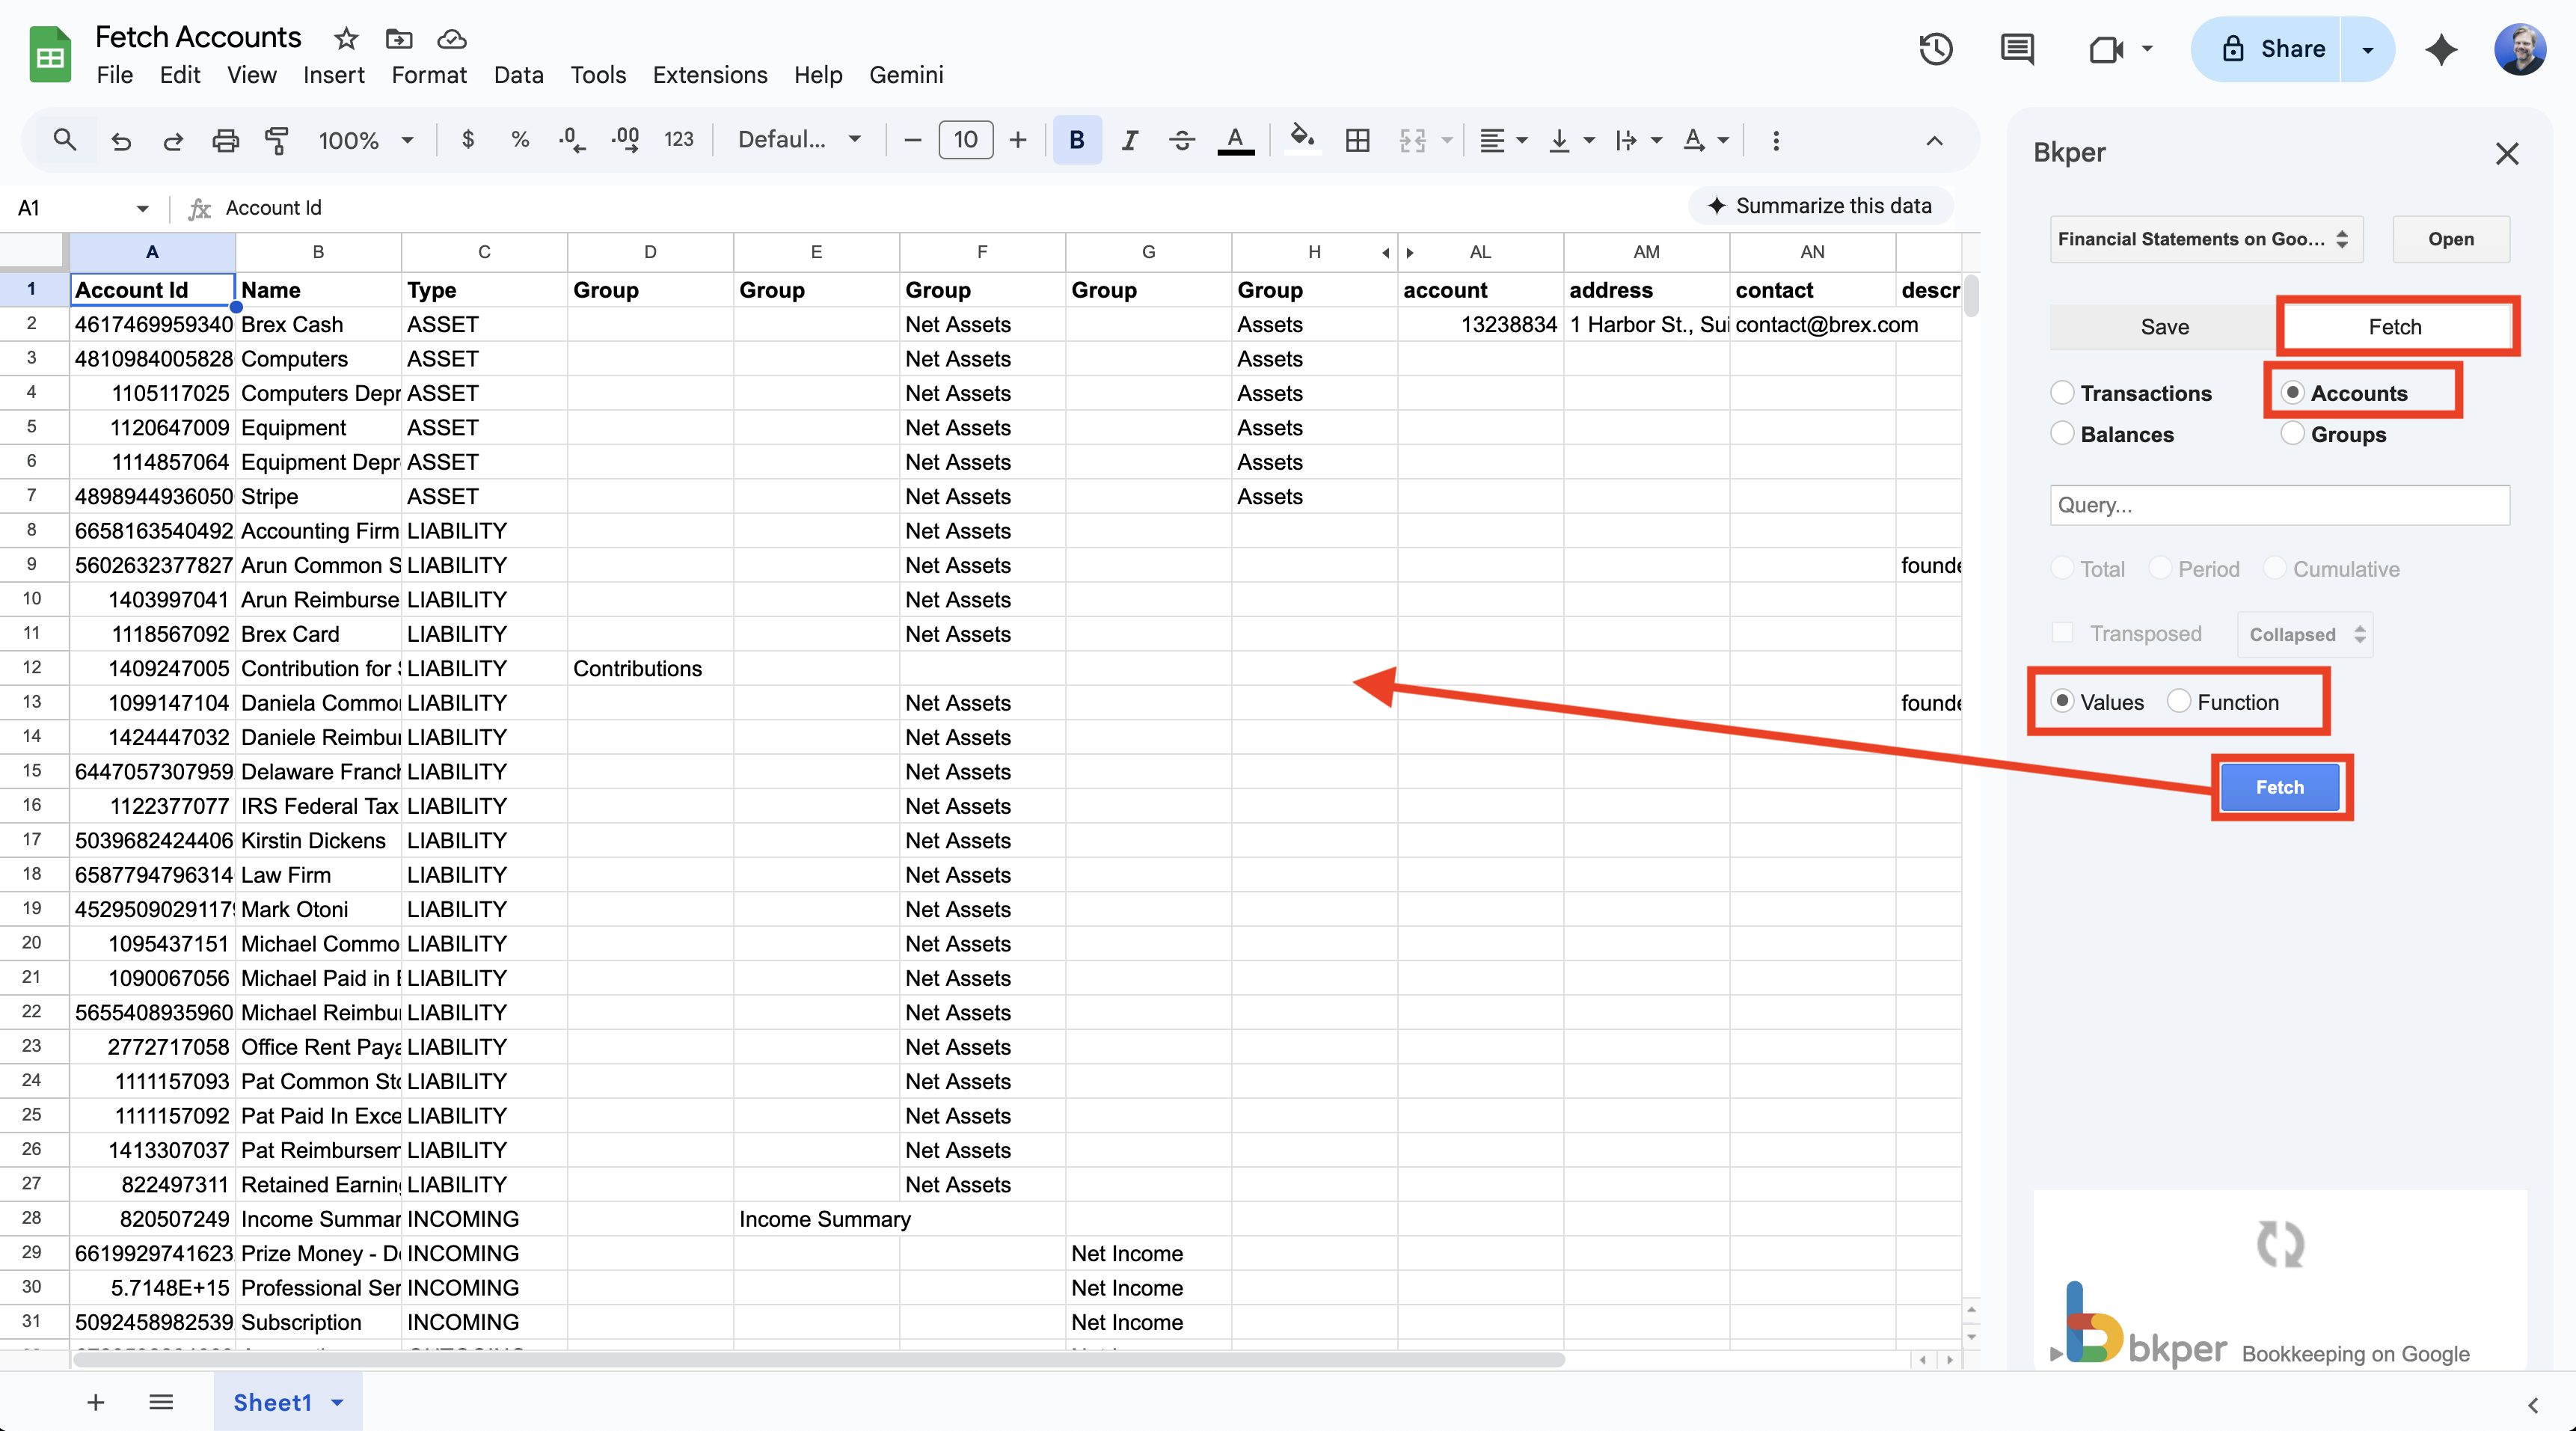Viewport: 2576px width, 1431px height.
Task: Switch to the Function radio option
Action: click(x=2178, y=701)
